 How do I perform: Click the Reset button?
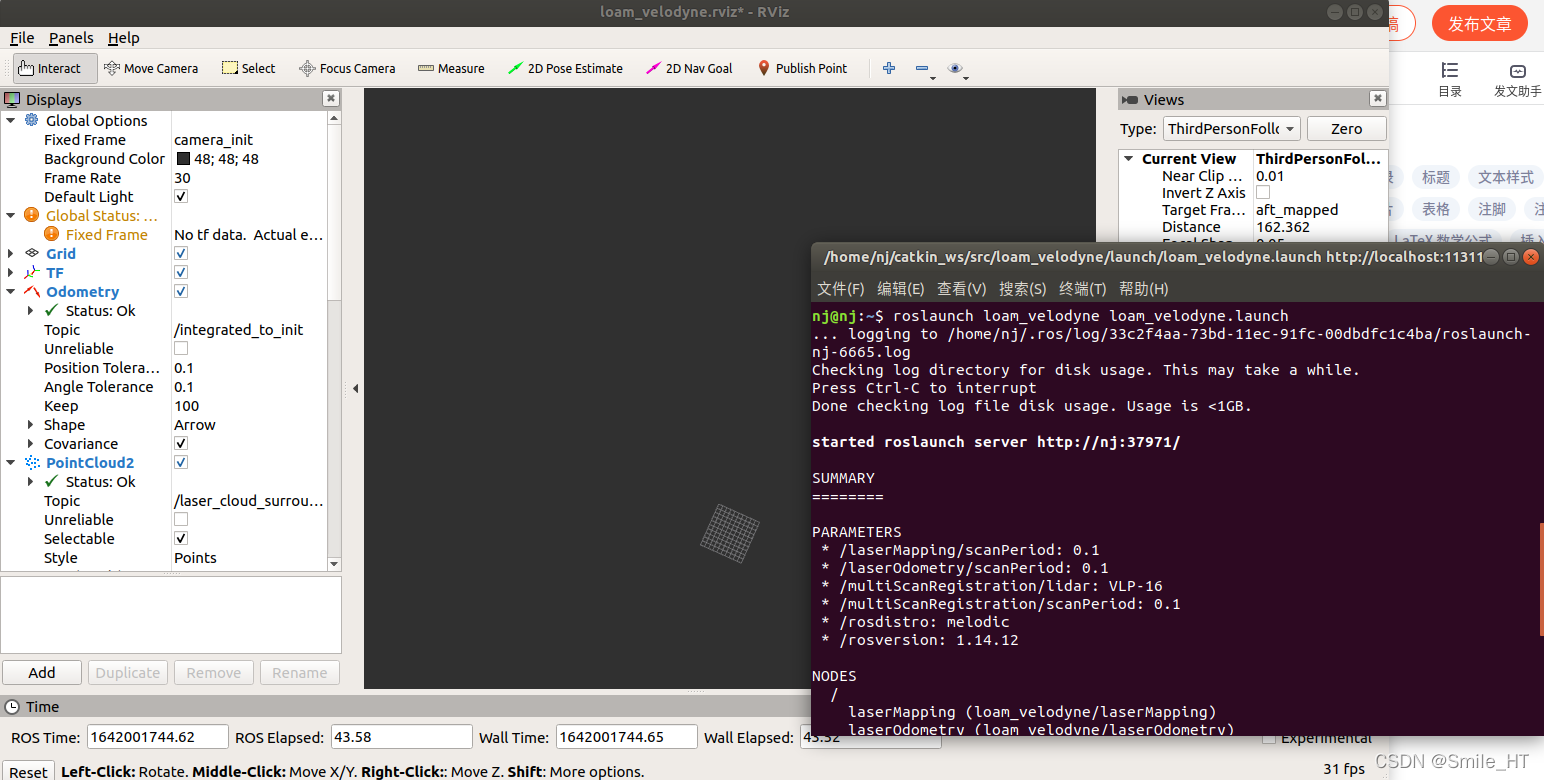point(28,771)
